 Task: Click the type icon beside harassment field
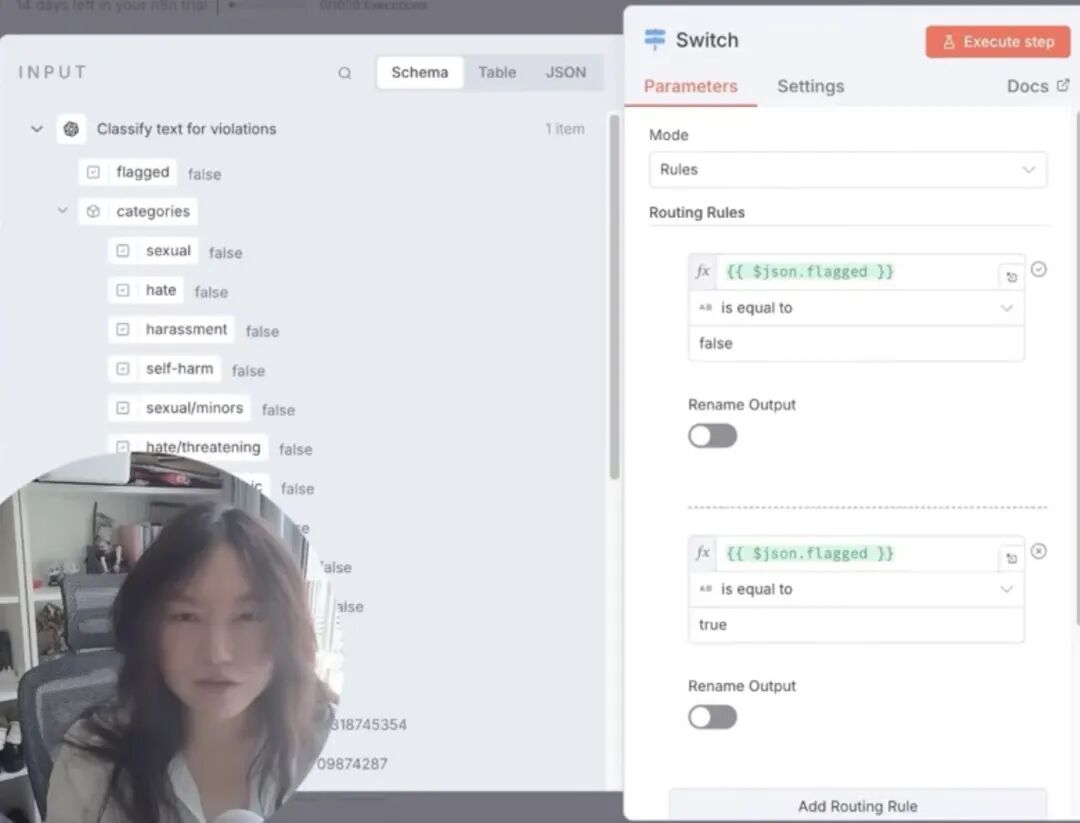[x=123, y=329]
